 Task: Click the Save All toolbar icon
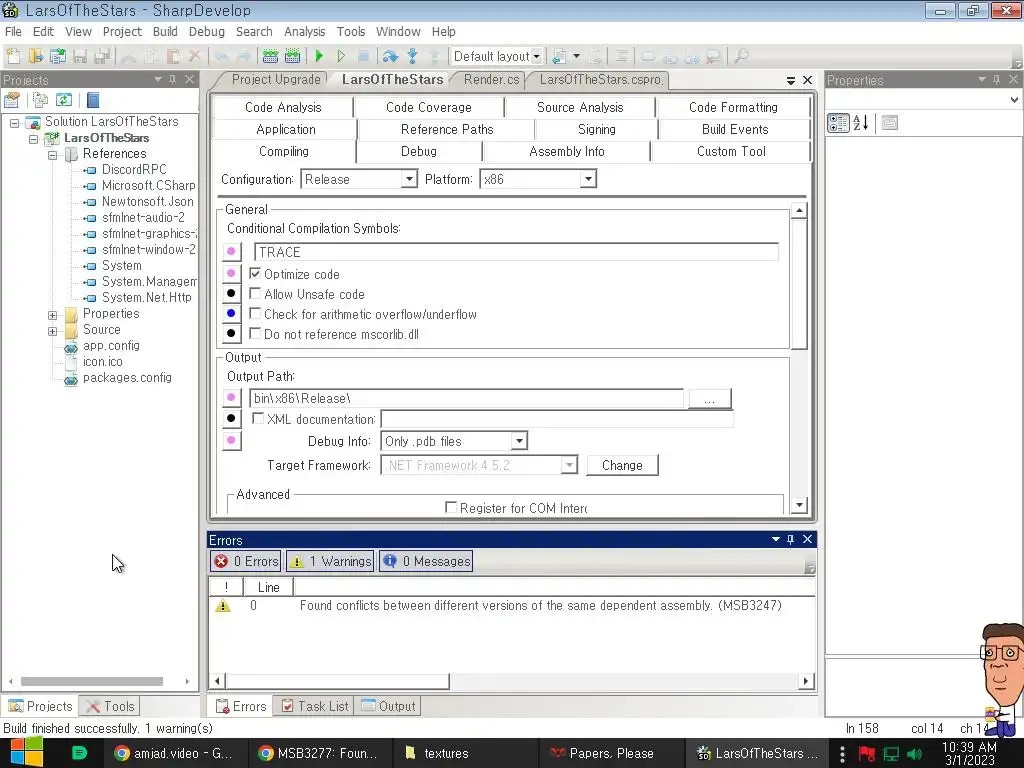102,56
